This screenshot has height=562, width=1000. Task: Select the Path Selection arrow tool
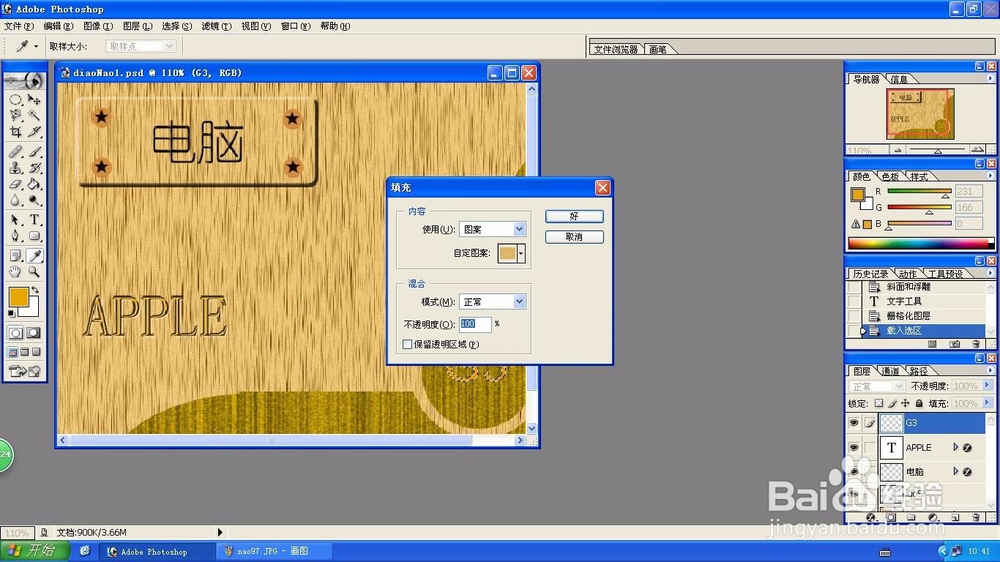click(15, 220)
